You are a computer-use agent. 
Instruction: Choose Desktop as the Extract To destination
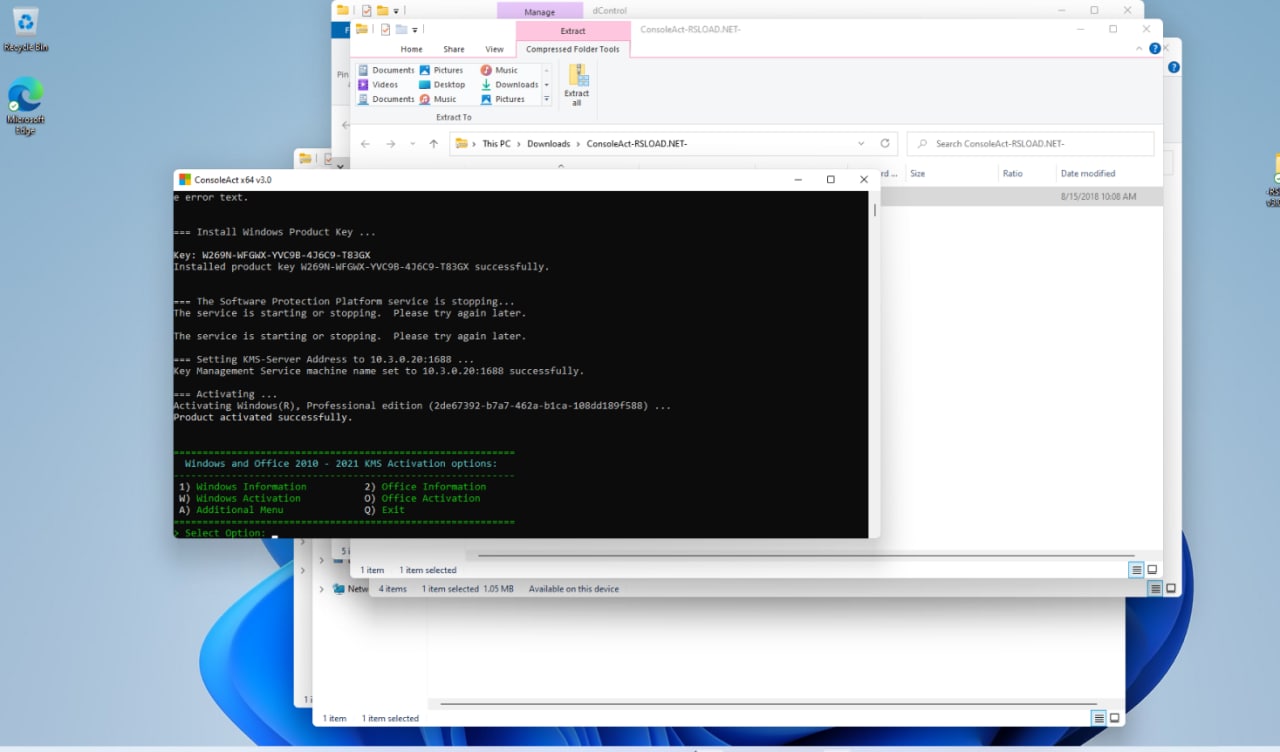442,85
